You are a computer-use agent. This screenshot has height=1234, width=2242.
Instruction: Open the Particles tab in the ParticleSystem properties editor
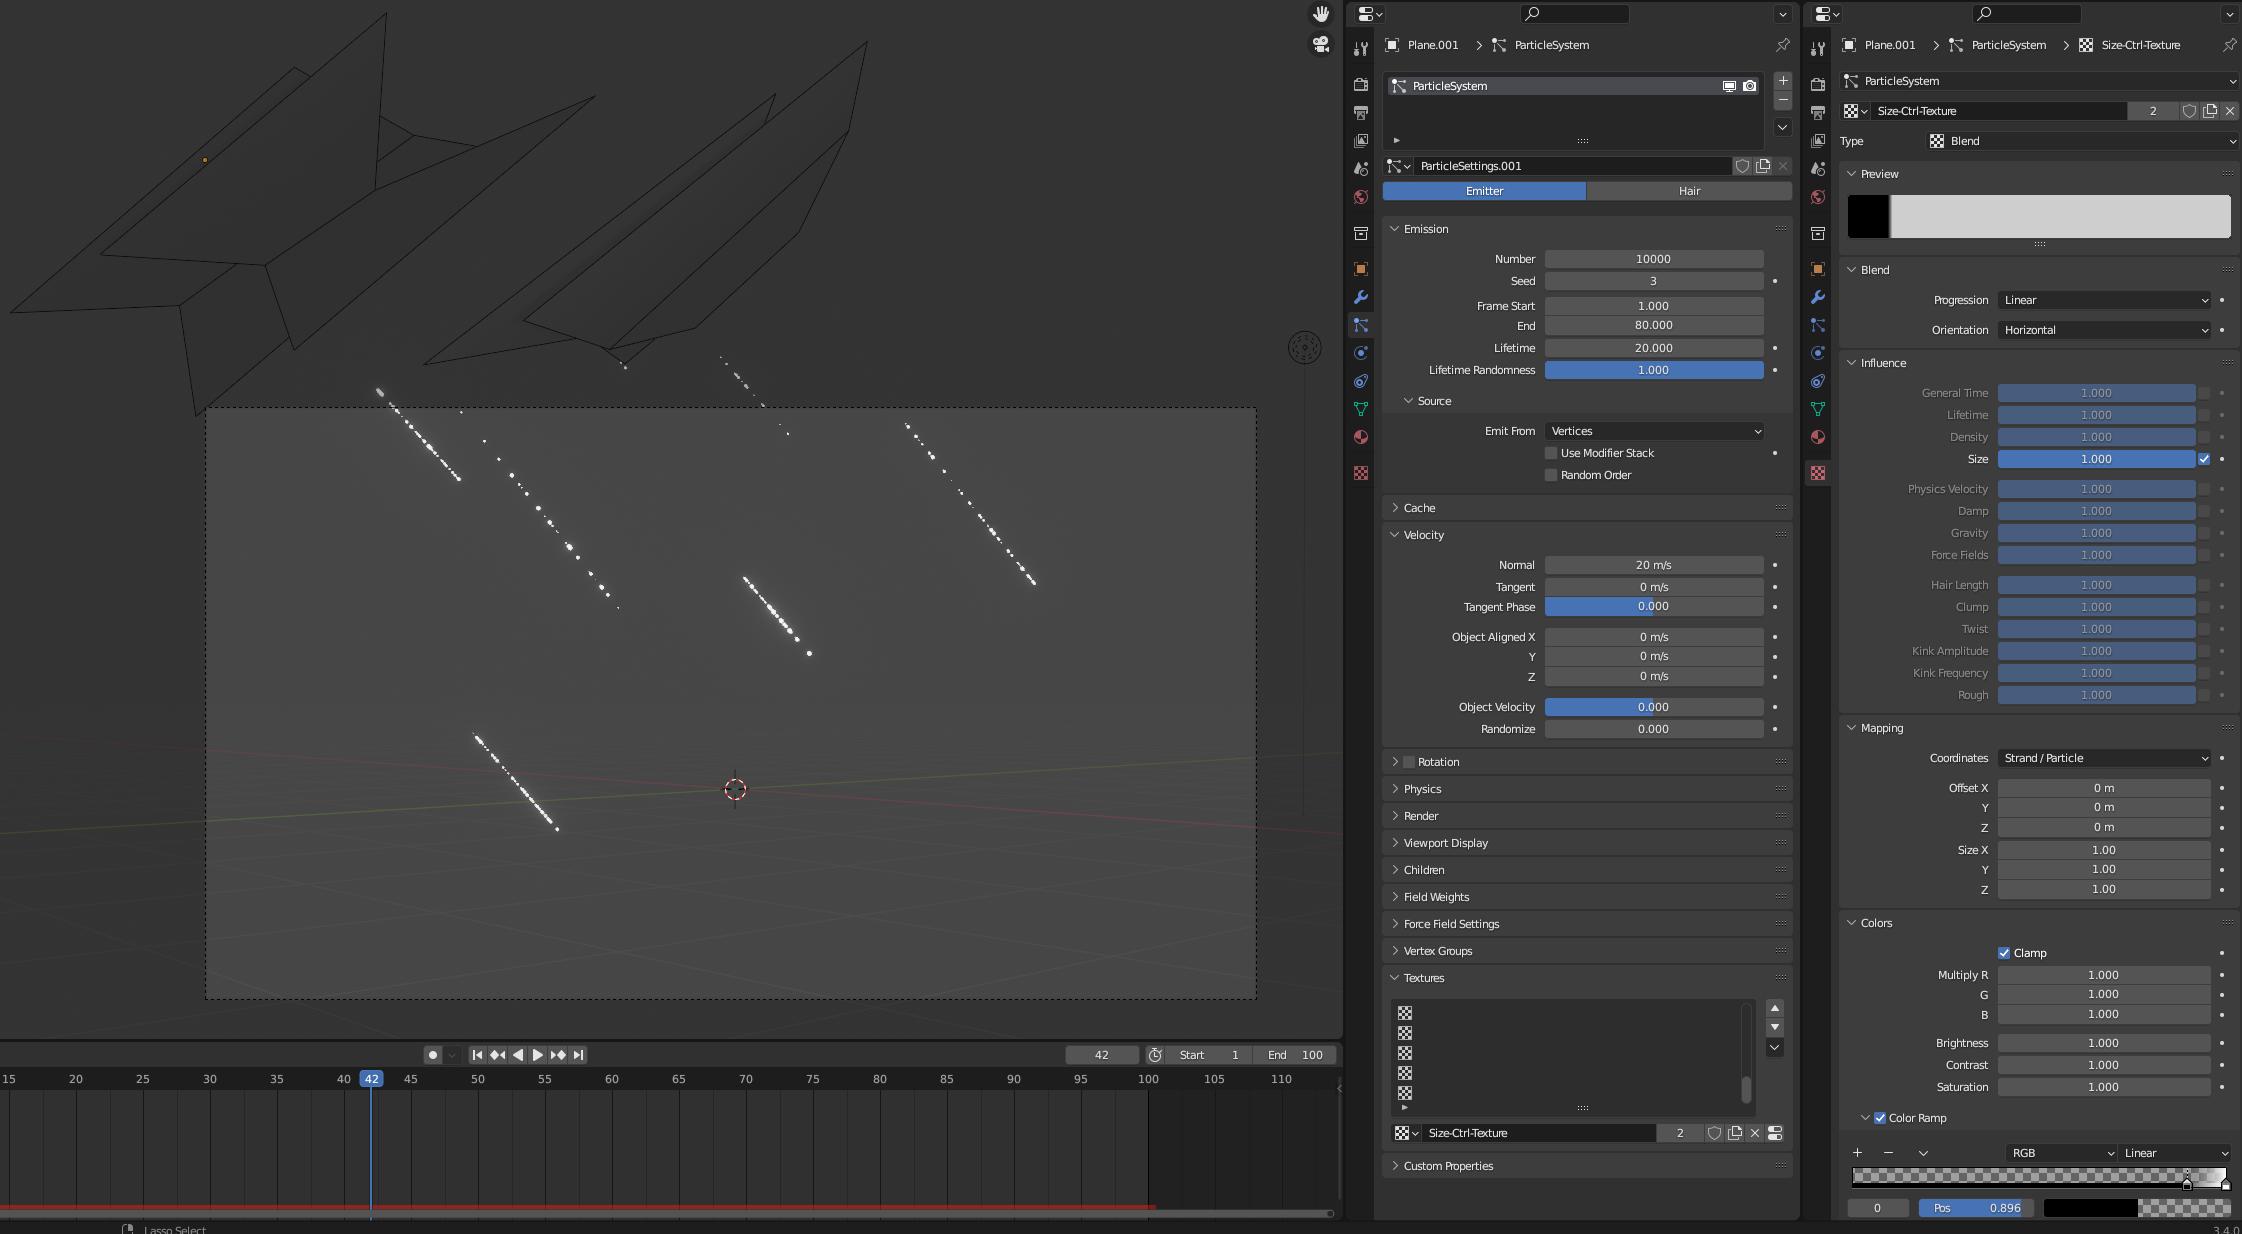click(x=1360, y=325)
